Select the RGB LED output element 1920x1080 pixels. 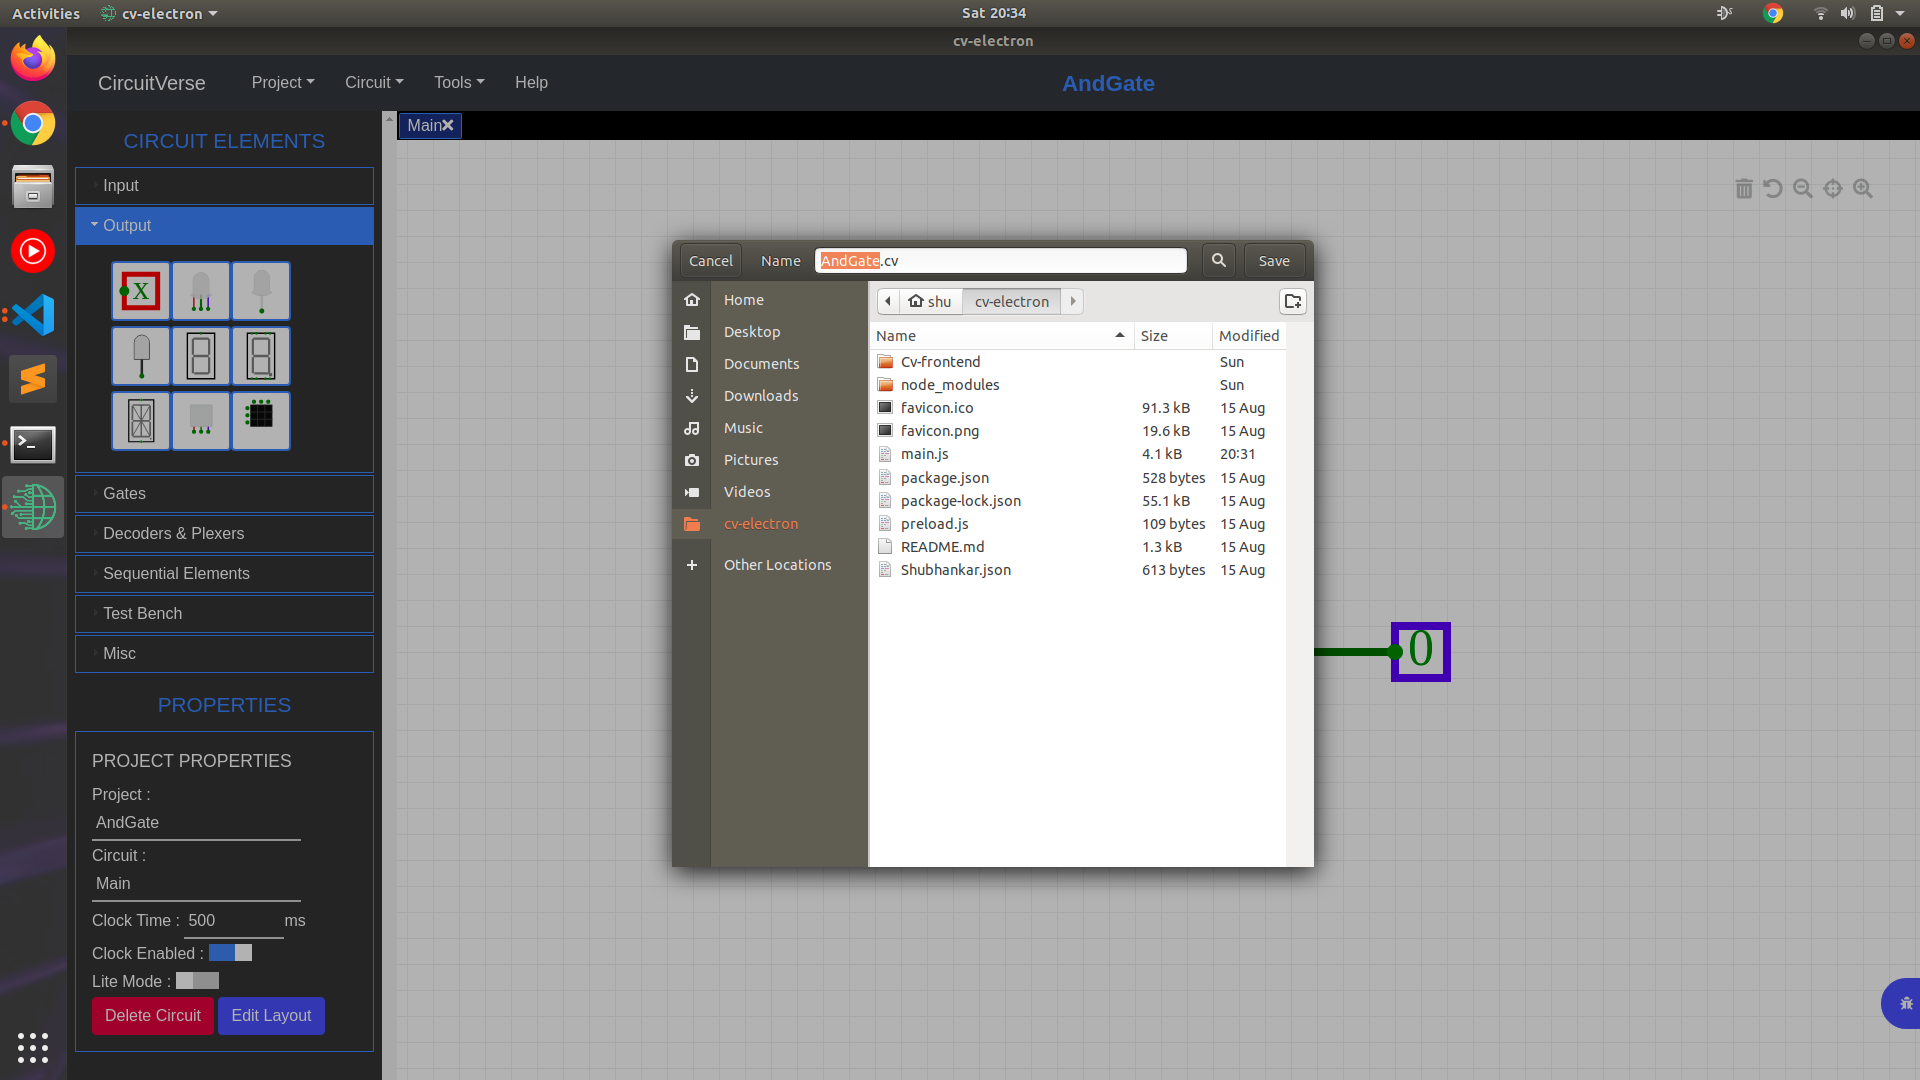201,291
